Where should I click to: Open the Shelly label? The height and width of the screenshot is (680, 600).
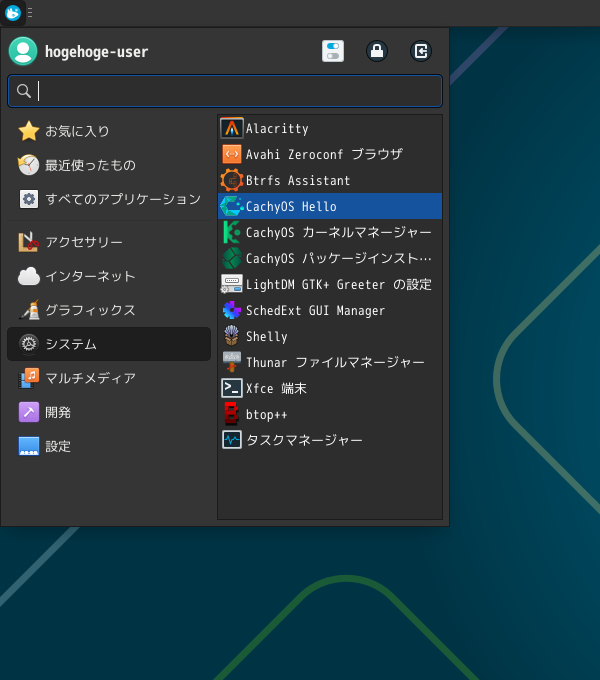click(267, 337)
